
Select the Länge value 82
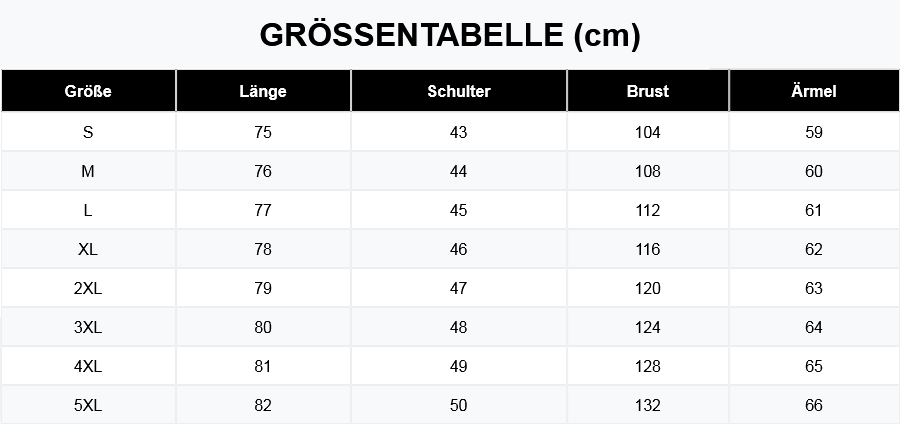point(263,405)
